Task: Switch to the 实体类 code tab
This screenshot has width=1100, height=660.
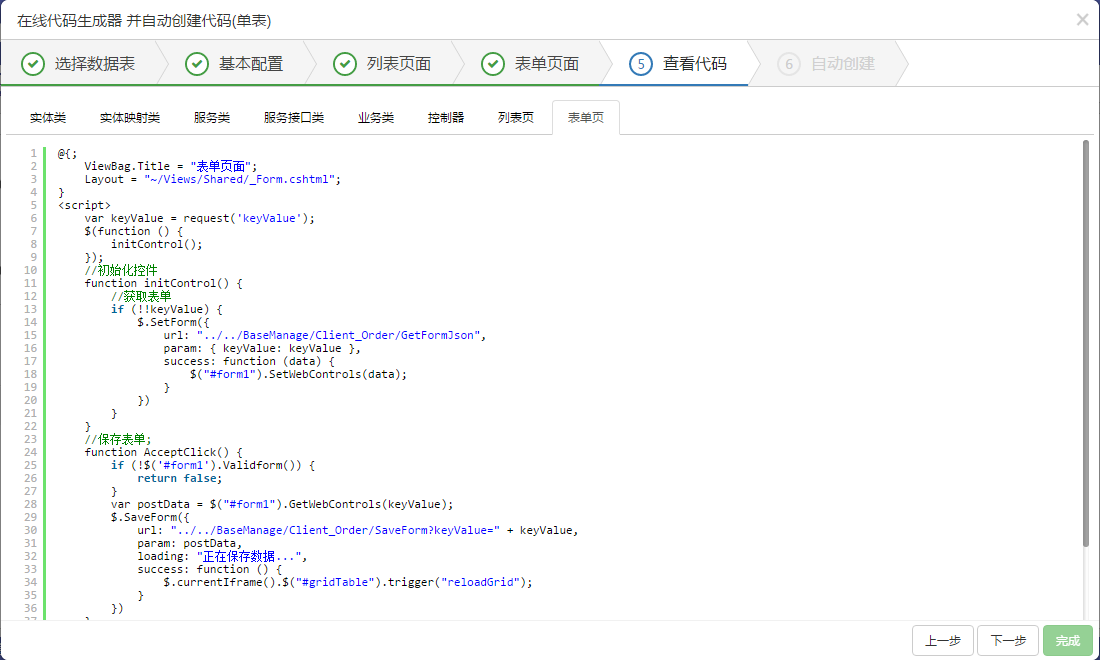Action: tap(48, 117)
